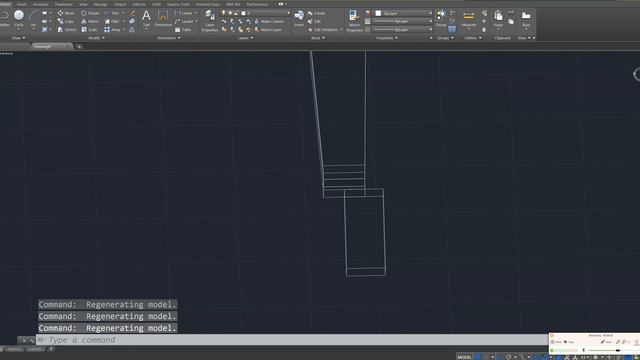Choose the Linear dimension tool
The width and height of the screenshot is (640, 360).
point(183,13)
